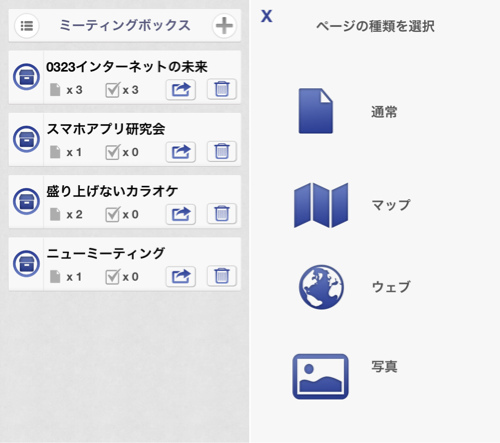Open the list menu icon beside ミーティングボックス

click(x=27, y=26)
